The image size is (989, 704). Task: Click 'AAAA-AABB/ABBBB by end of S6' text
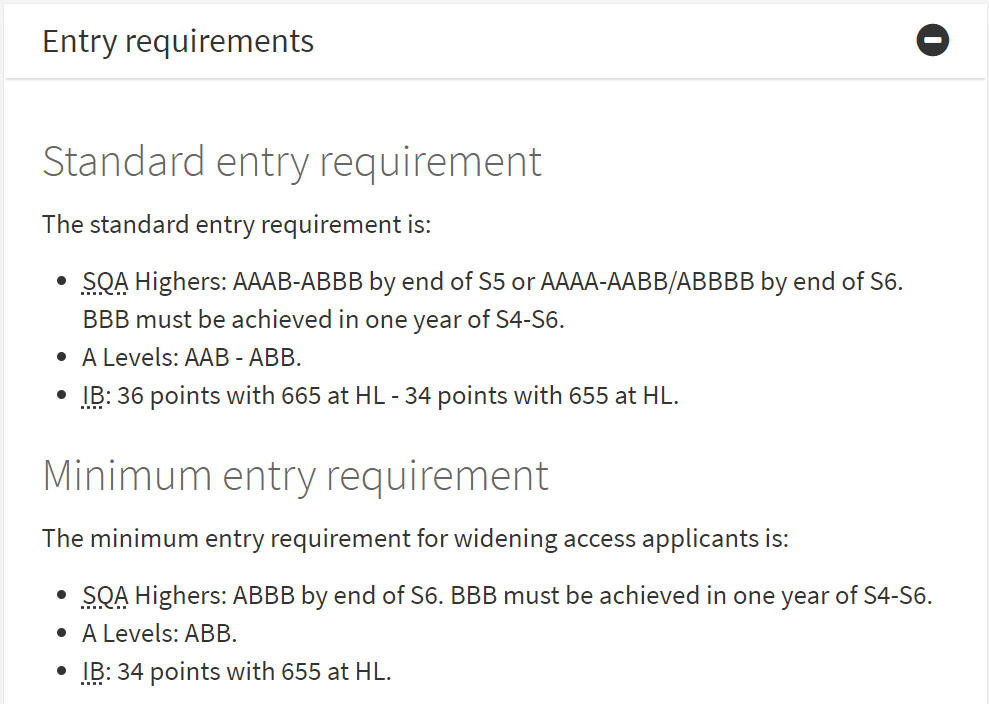pos(720,281)
